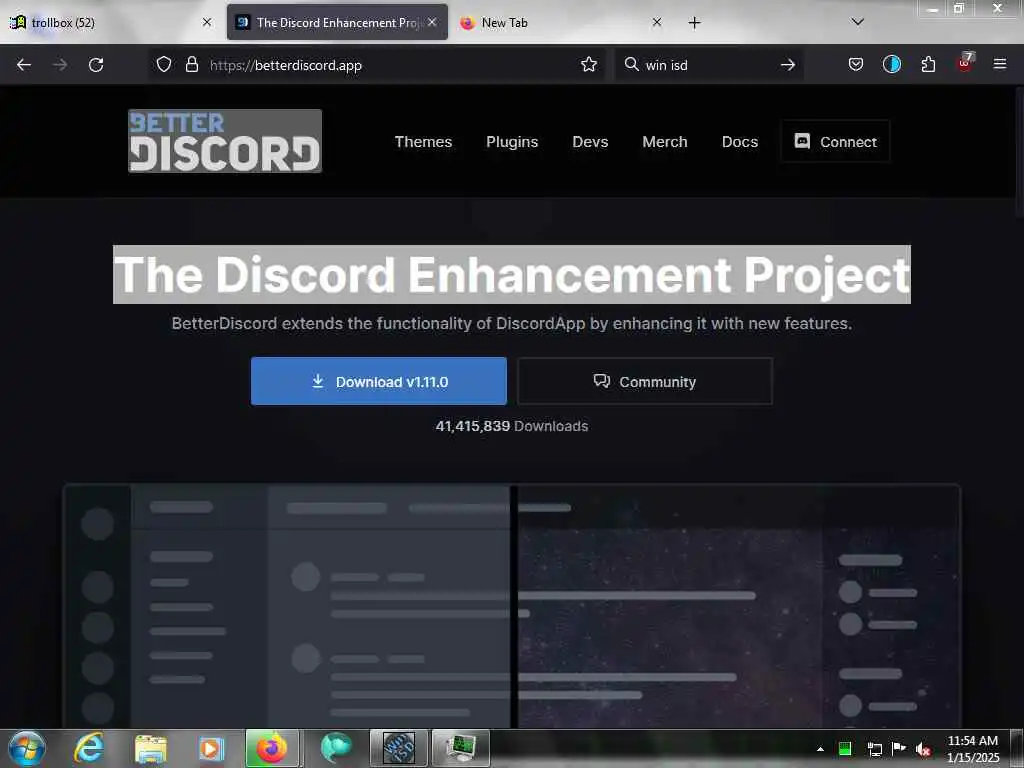Click The Discord Enhancement Project heading
1024x768 pixels.
tap(512, 274)
